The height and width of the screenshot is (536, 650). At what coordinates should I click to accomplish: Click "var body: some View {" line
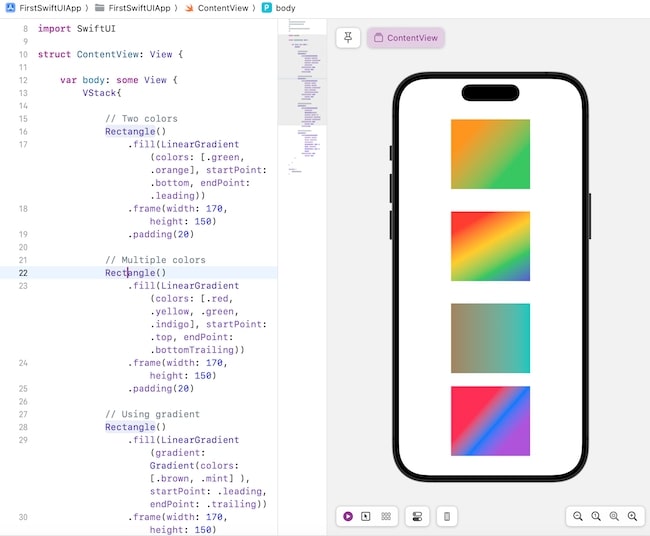point(119,80)
